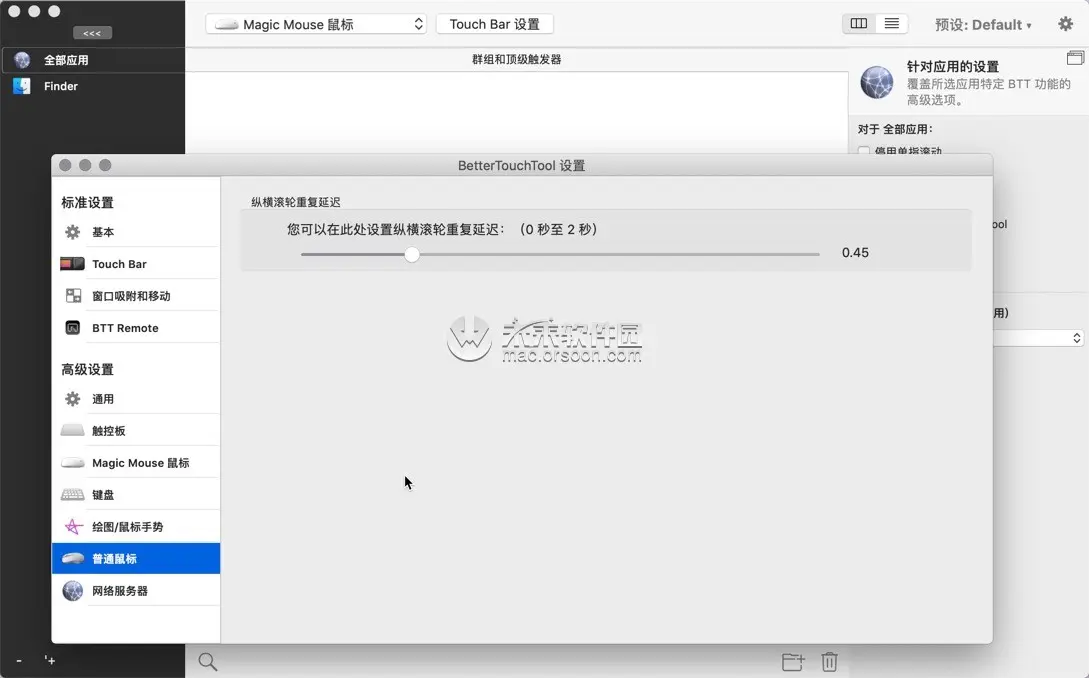Click the 针对应用的设置 heading

(952, 67)
